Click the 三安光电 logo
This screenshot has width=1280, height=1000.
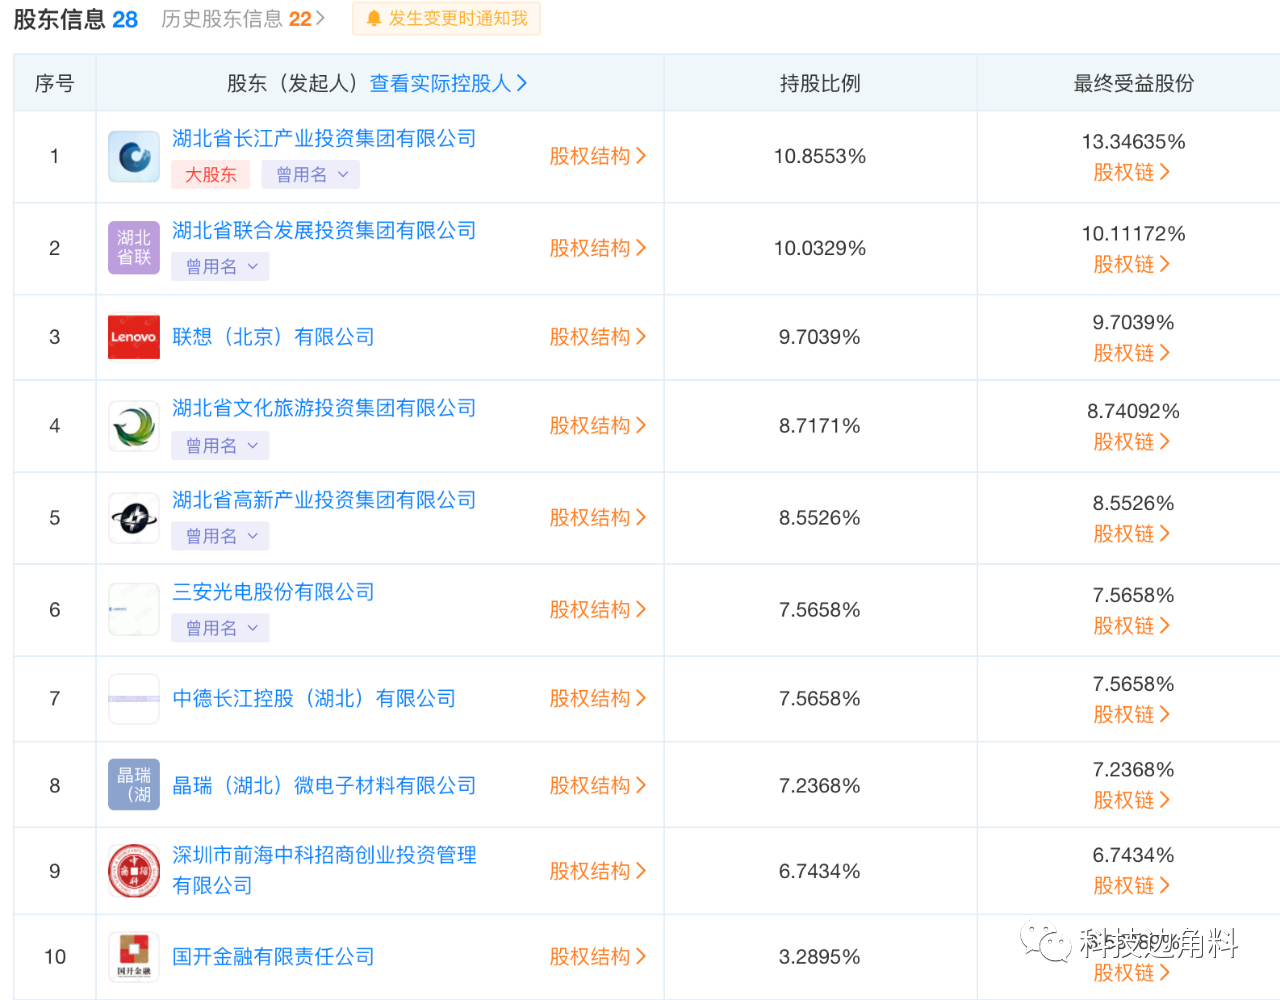[134, 610]
